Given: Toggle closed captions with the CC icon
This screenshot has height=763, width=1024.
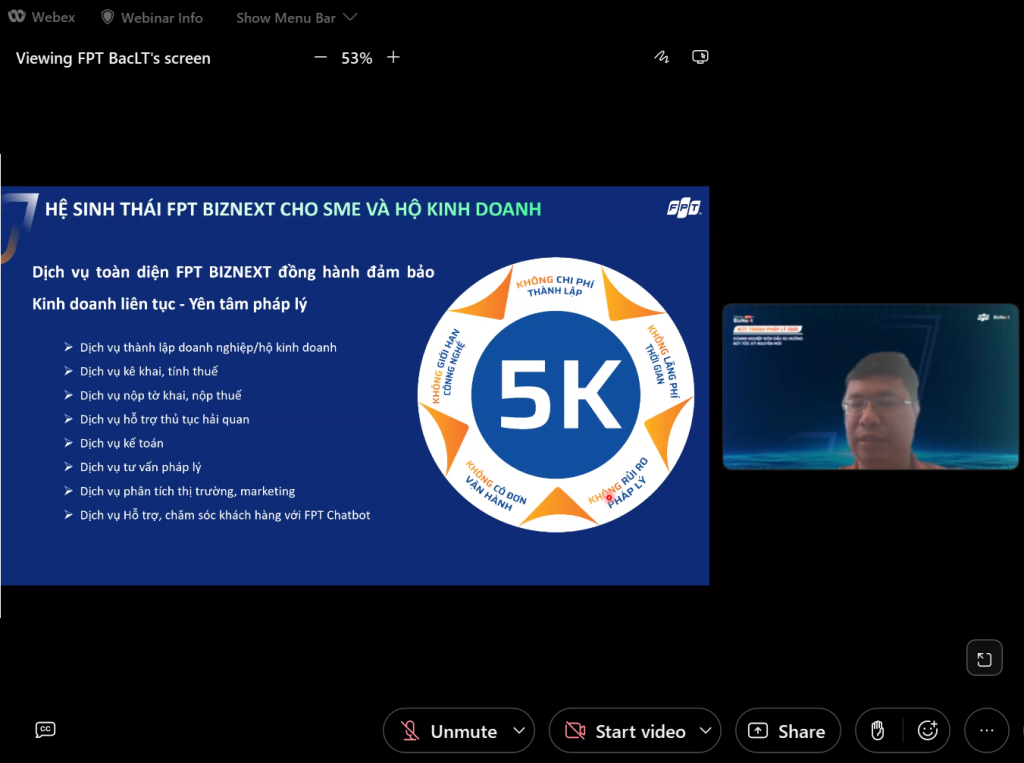Looking at the screenshot, I should click(x=45, y=730).
